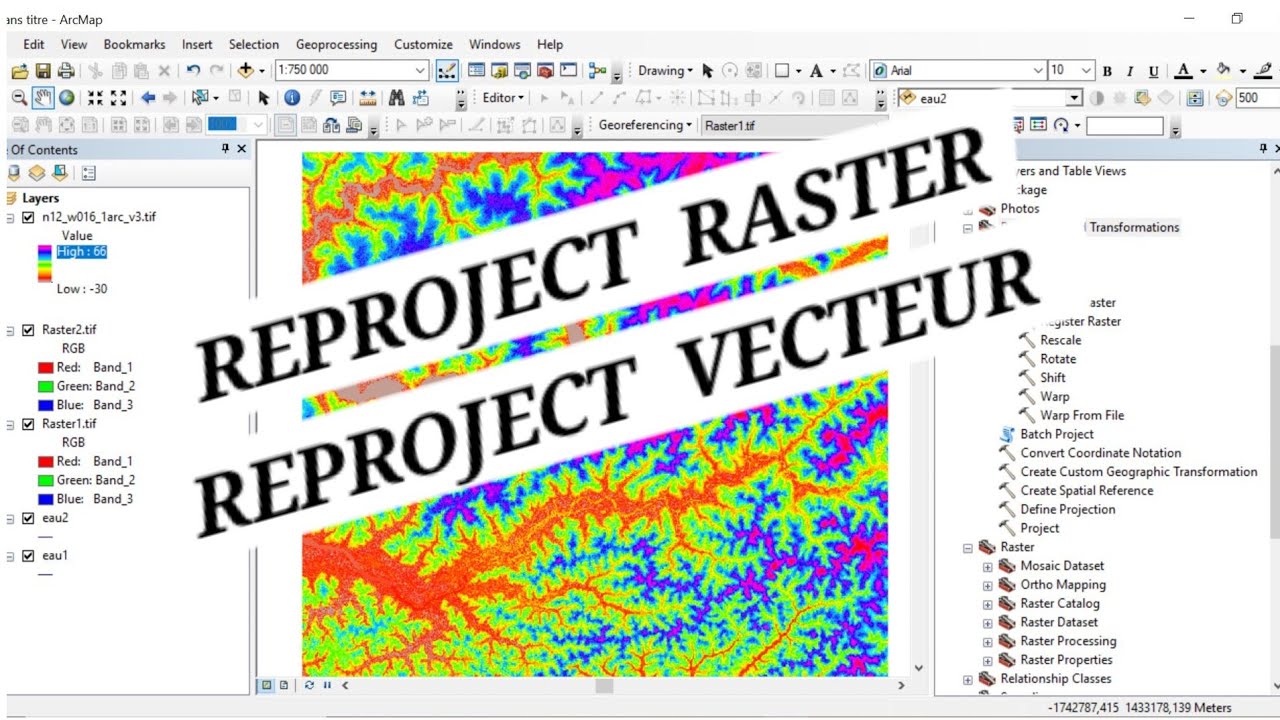This screenshot has height=720, width=1280.
Task: Toggle Underline text formatting
Action: (x=1153, y=71)
